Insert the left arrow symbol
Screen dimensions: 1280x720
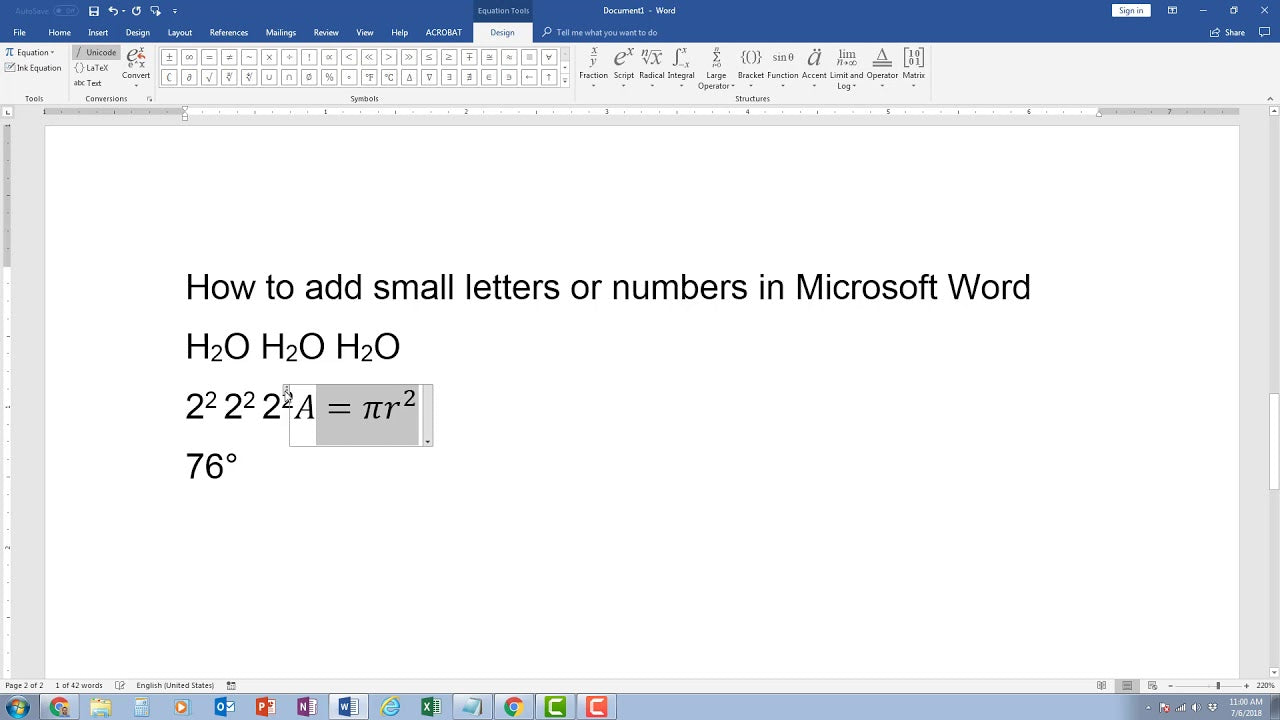pyautogui.click(x=529, y=77)
